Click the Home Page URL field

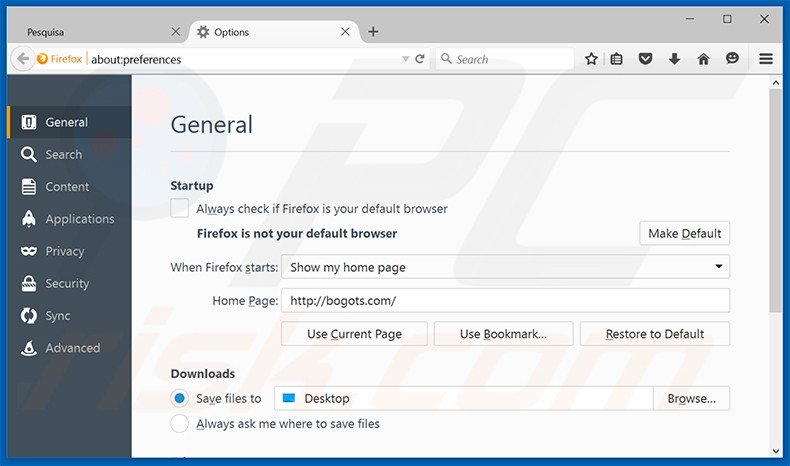(505, 301)
